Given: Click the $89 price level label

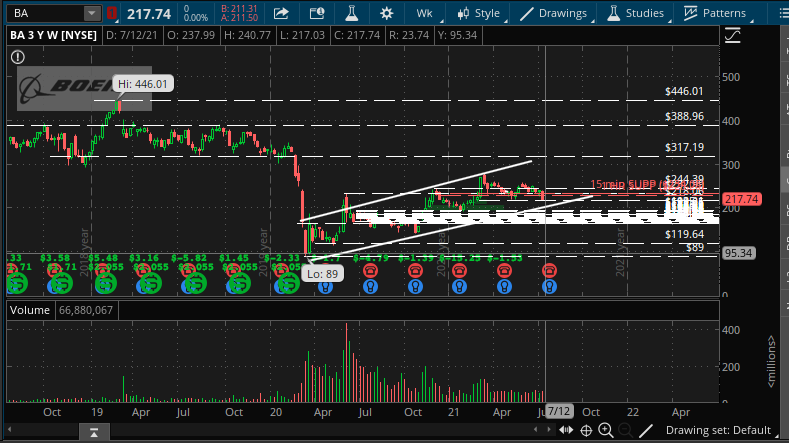Looking at the screenshot, I should coord(694,248).
